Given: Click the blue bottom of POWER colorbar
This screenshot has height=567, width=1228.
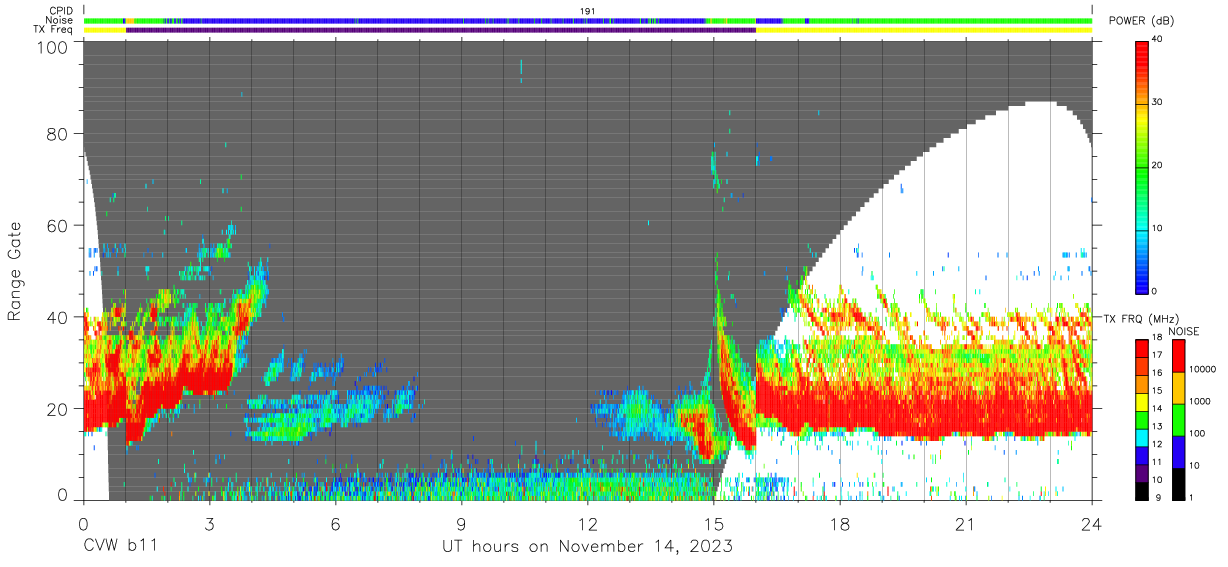Looking at the screenshot, I should click(x=1142, y=284).
